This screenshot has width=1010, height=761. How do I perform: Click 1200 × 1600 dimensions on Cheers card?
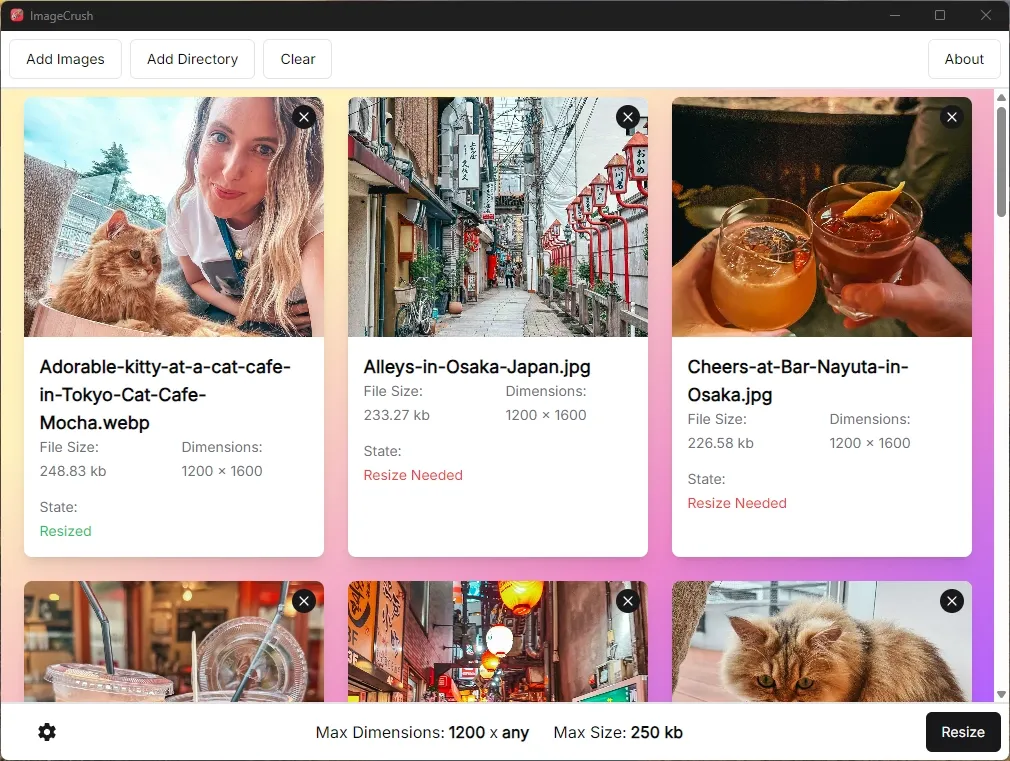click(870, 443)
